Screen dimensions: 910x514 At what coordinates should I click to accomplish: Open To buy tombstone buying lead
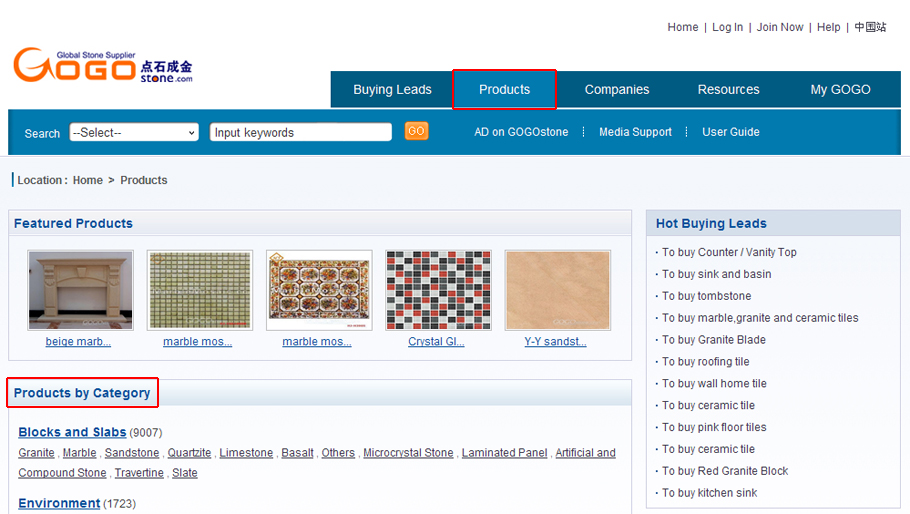coord(706,296)
